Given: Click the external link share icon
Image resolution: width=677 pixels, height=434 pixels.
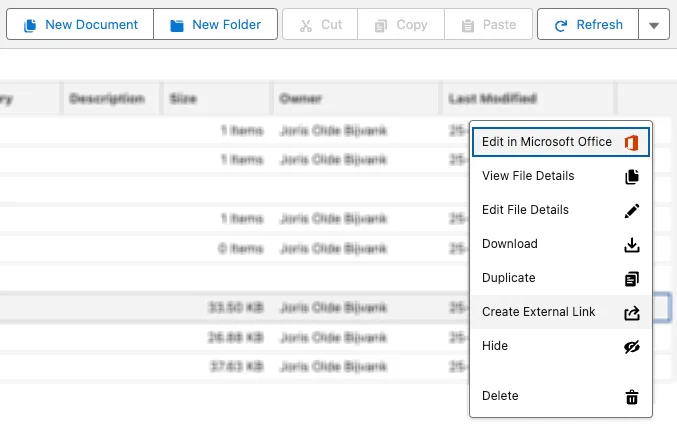Looking at the screenshot, I should pos(631,313).
